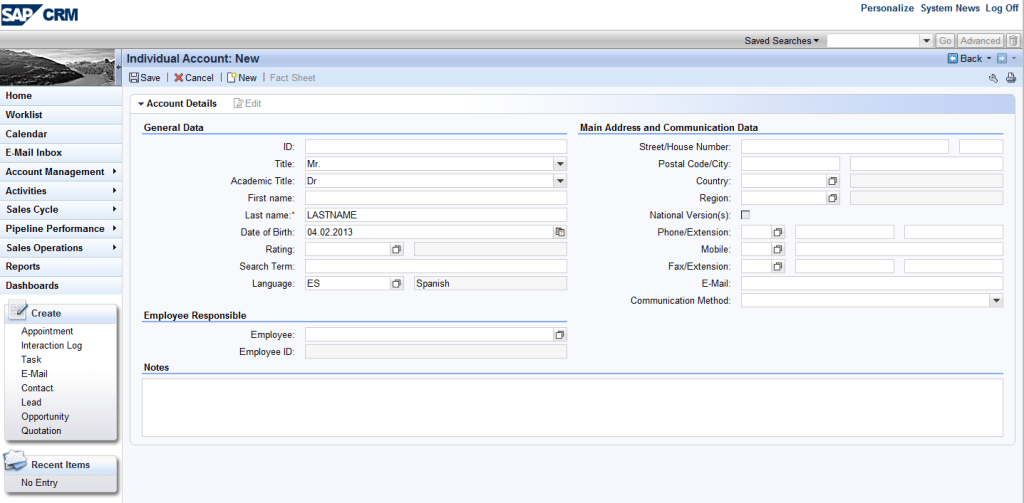Screen dimensions: 1024x503
Task: Click the Save icon in toolbar
Action: pos(134,78)
